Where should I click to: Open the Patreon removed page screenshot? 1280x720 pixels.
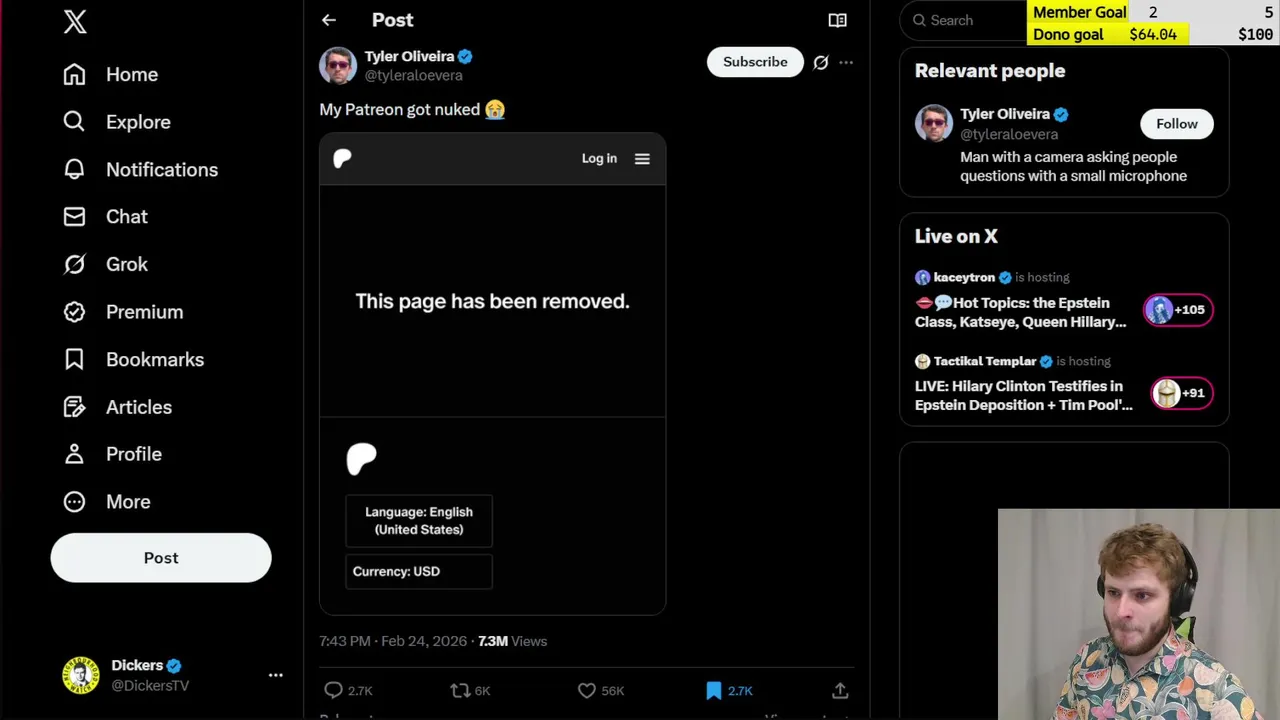(x=492, y=373)
